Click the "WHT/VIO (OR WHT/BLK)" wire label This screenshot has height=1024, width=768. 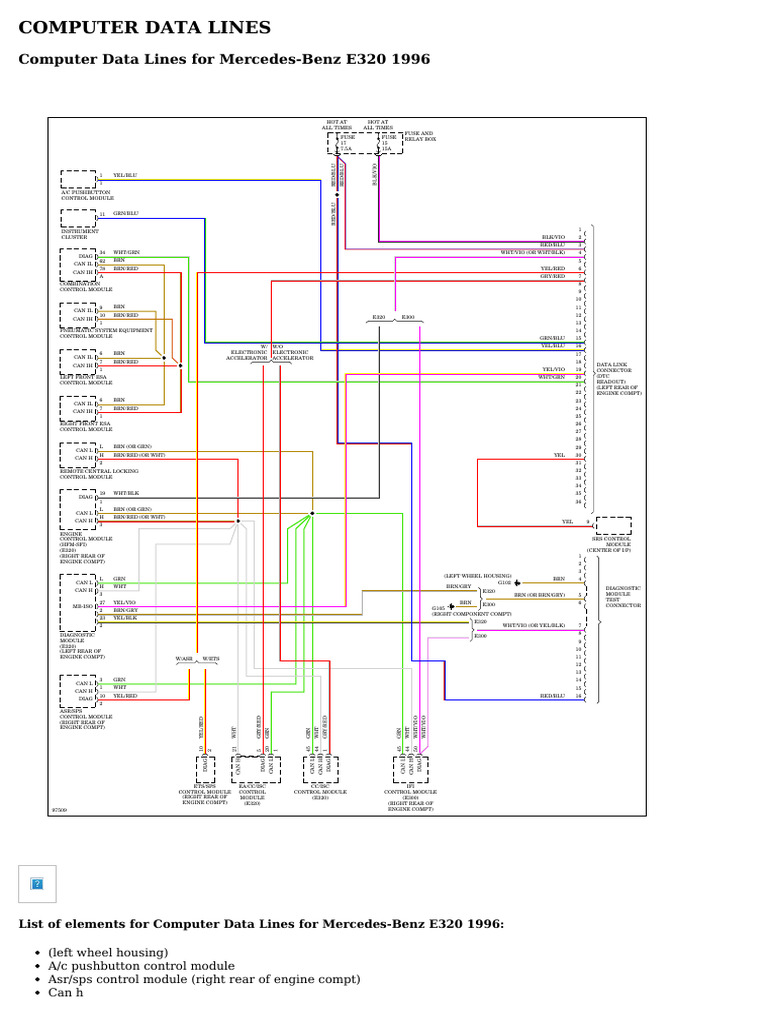pyautogui.click(x=533, y=252)
